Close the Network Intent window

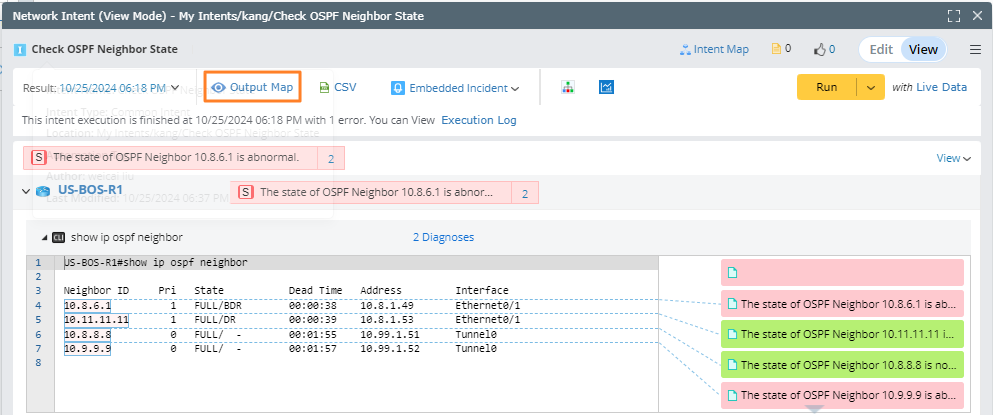pos(977,16)
